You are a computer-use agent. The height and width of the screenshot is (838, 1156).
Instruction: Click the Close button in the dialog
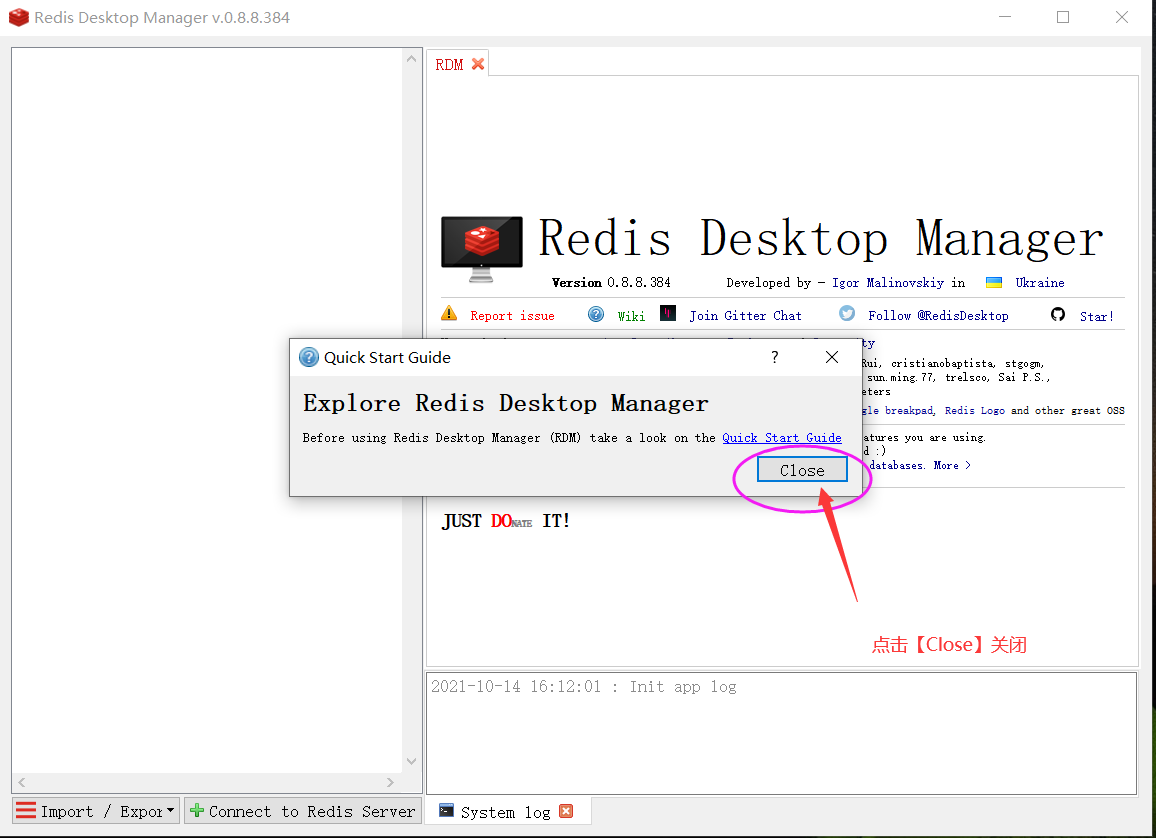(802, 470)
